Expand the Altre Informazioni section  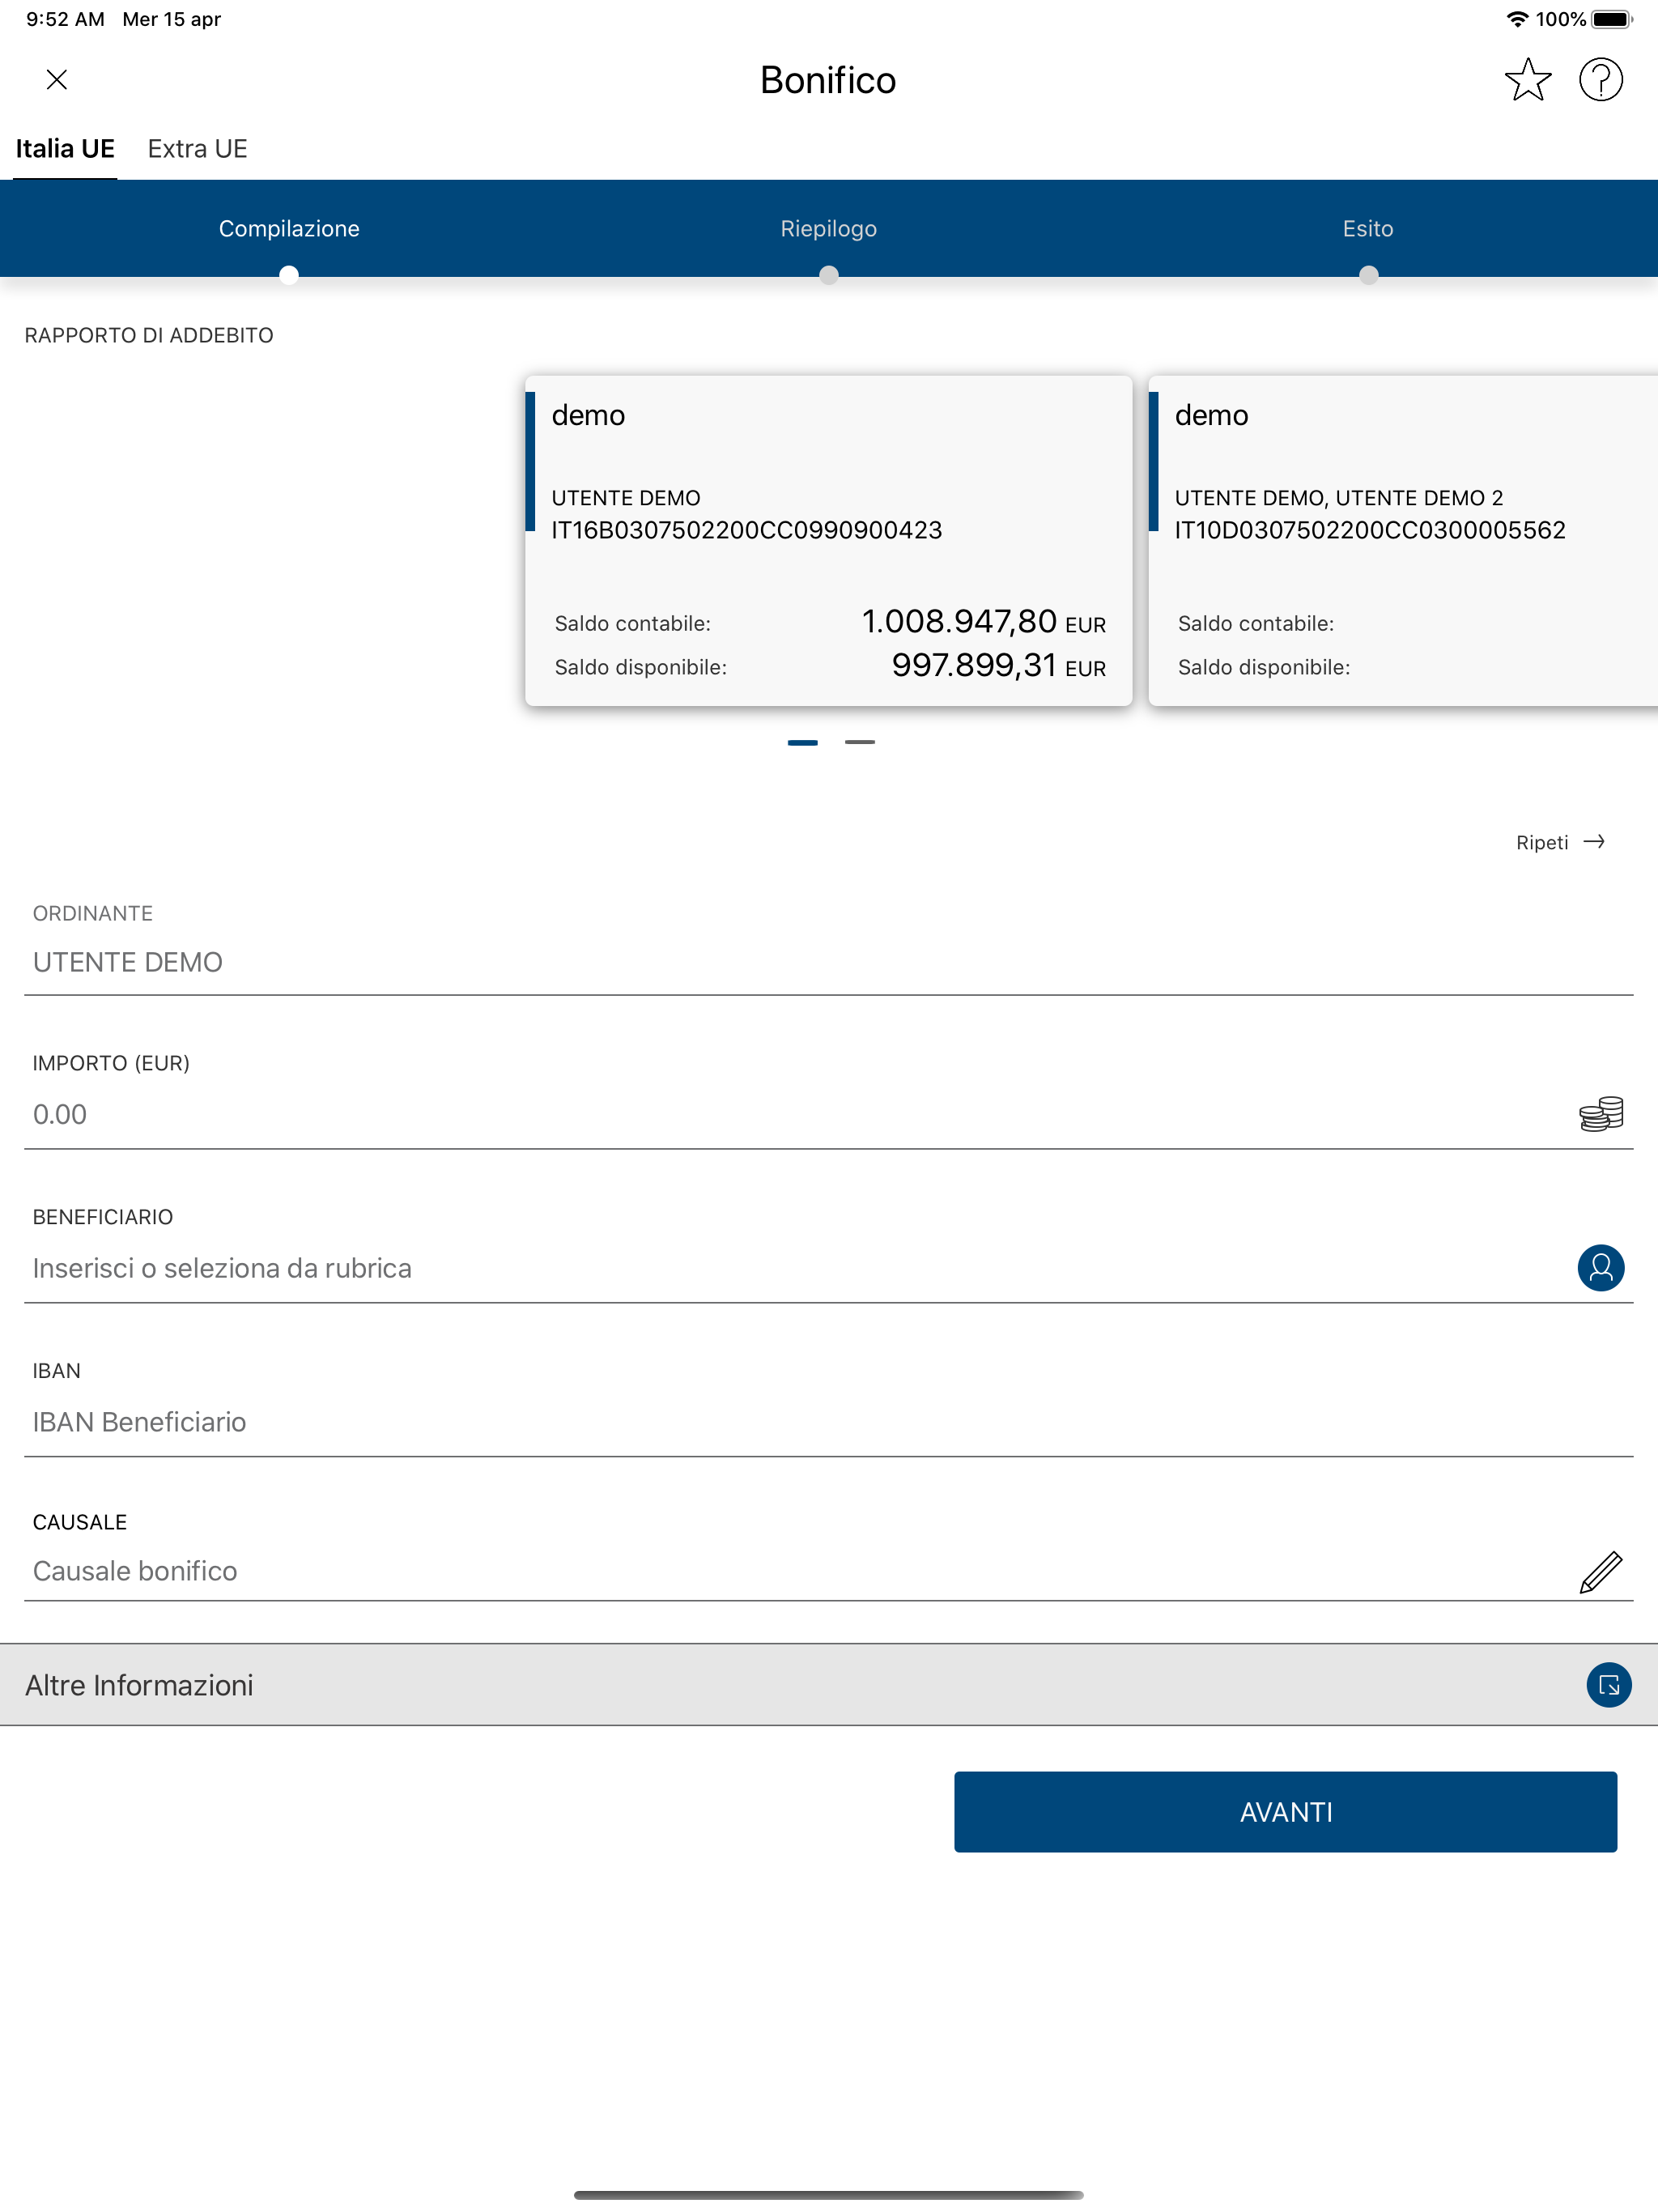click(829, 1685)
